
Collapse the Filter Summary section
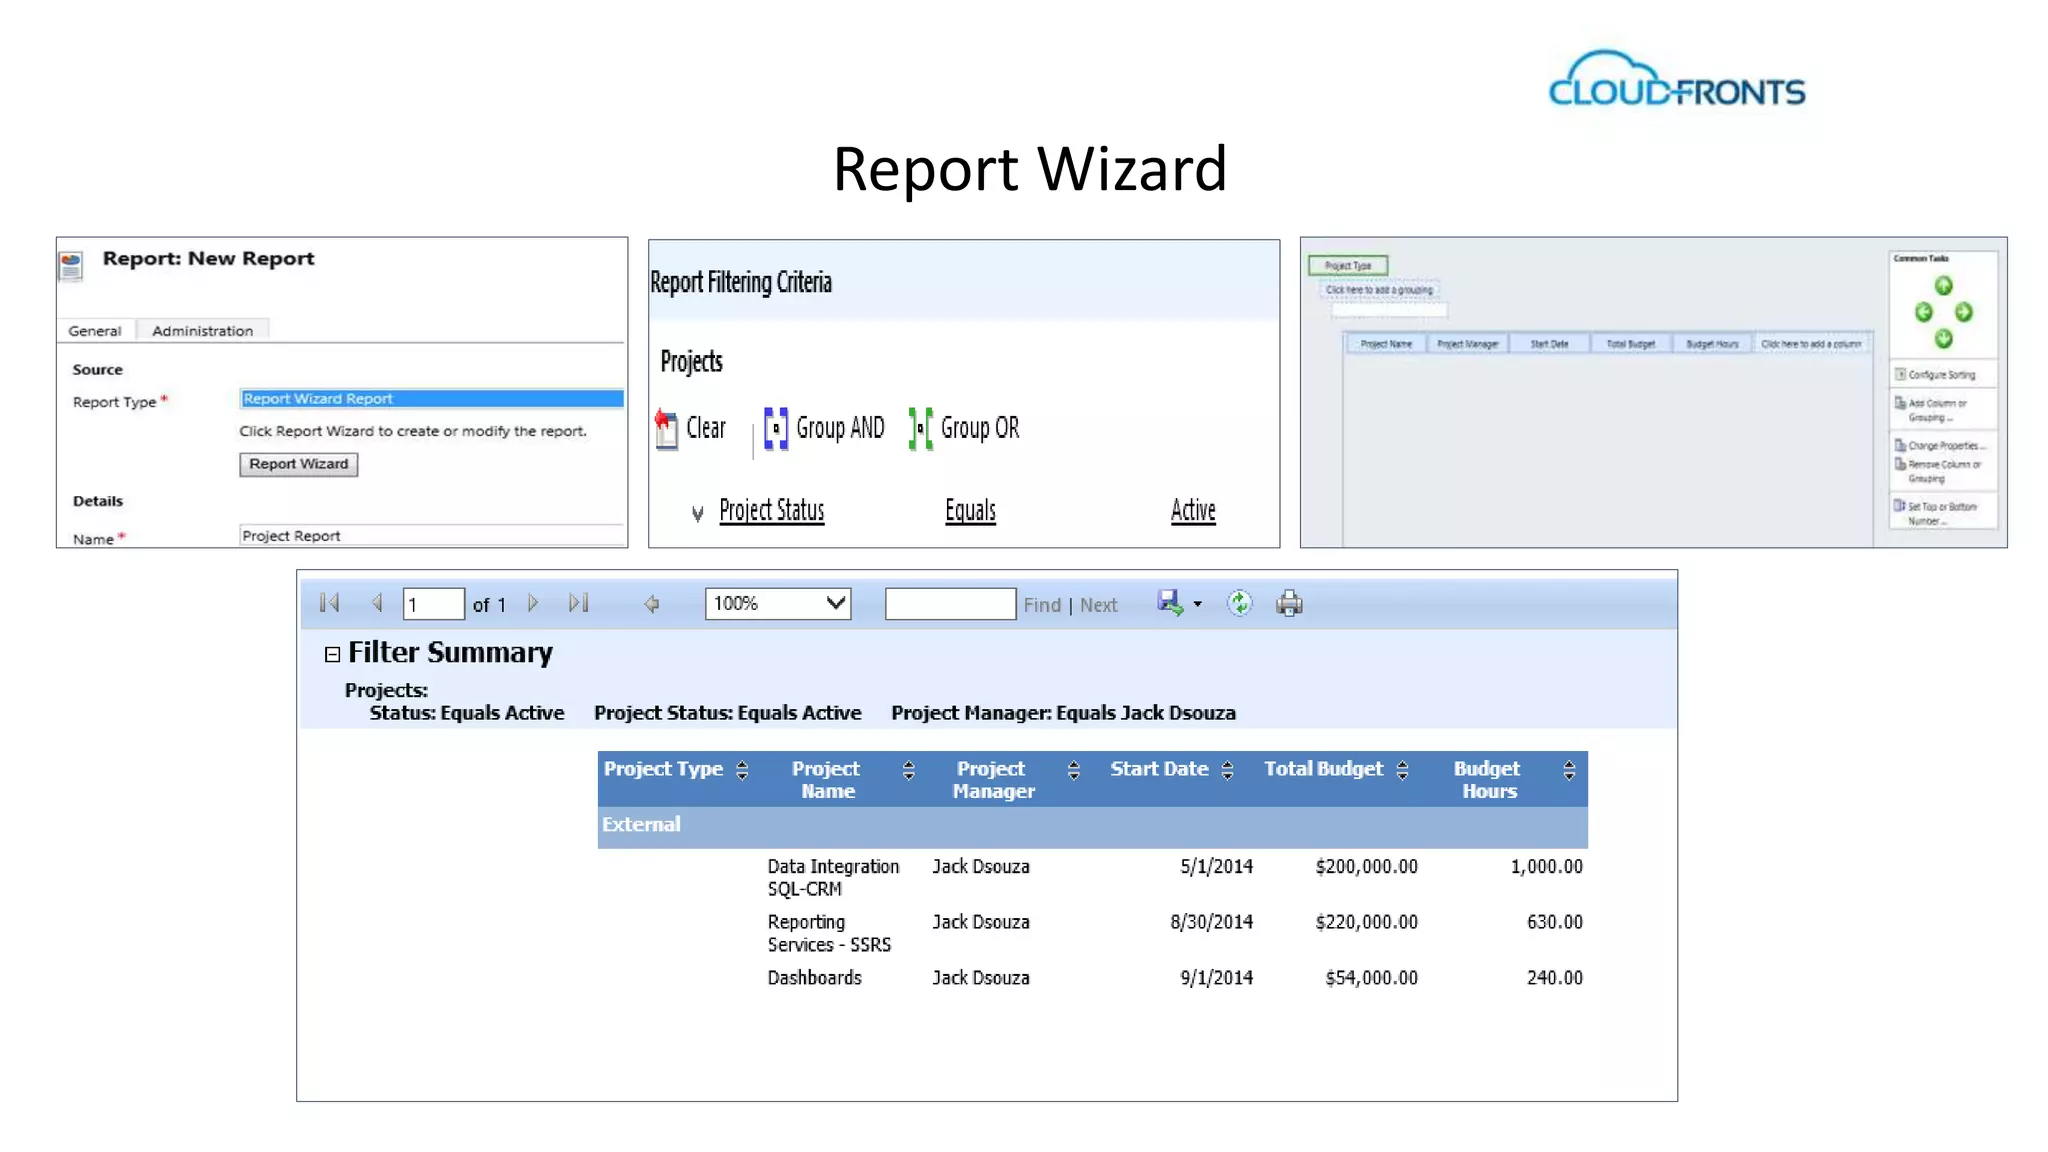coord(333,655)
